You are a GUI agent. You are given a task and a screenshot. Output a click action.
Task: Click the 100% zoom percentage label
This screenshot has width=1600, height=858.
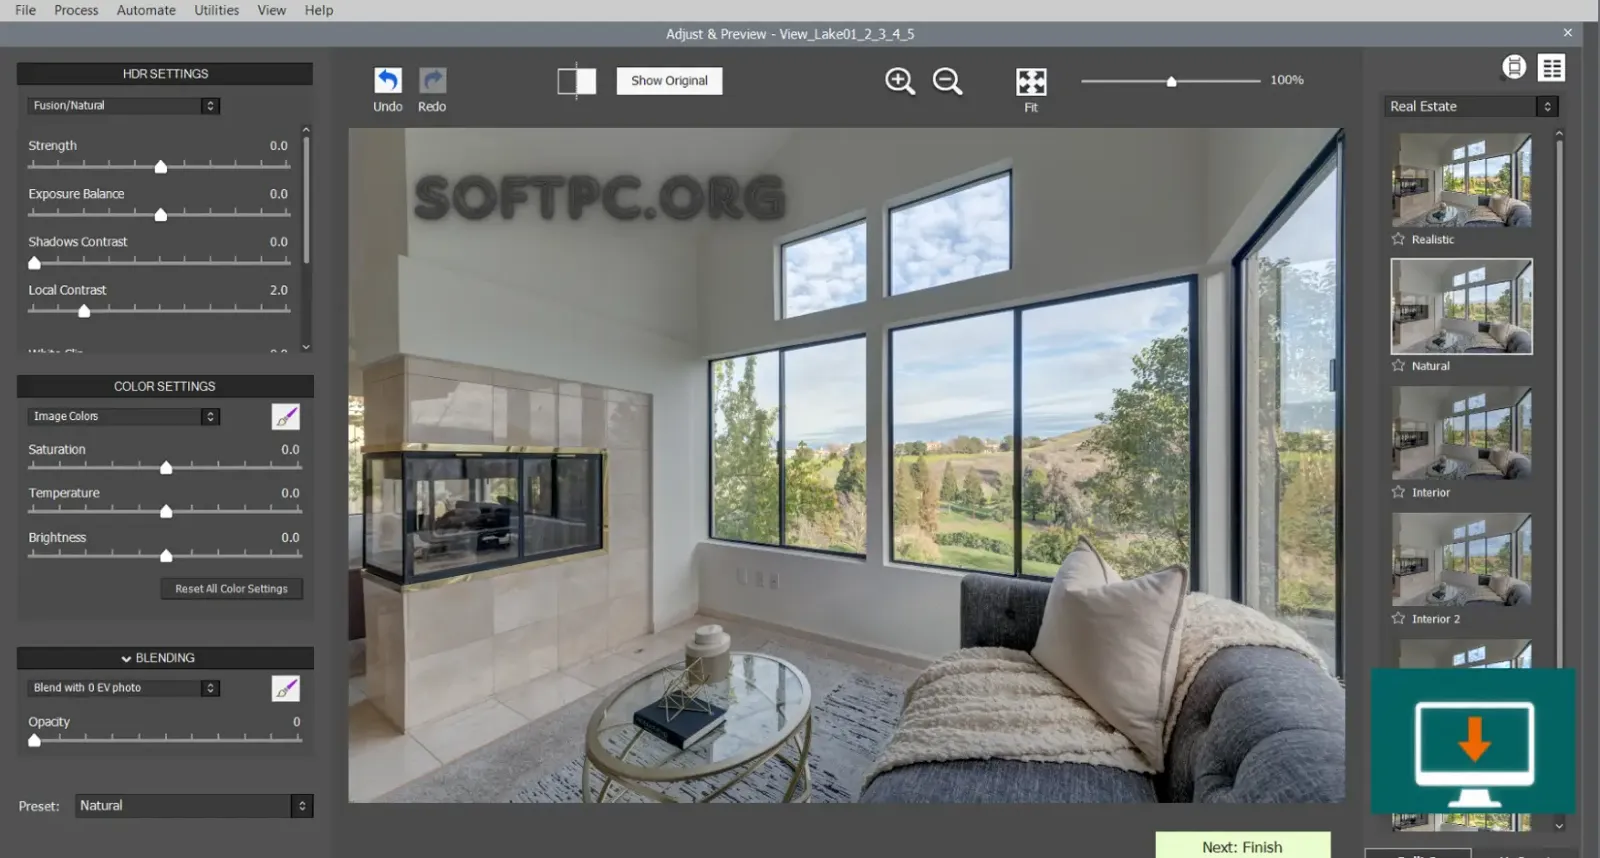(1287, 80)
